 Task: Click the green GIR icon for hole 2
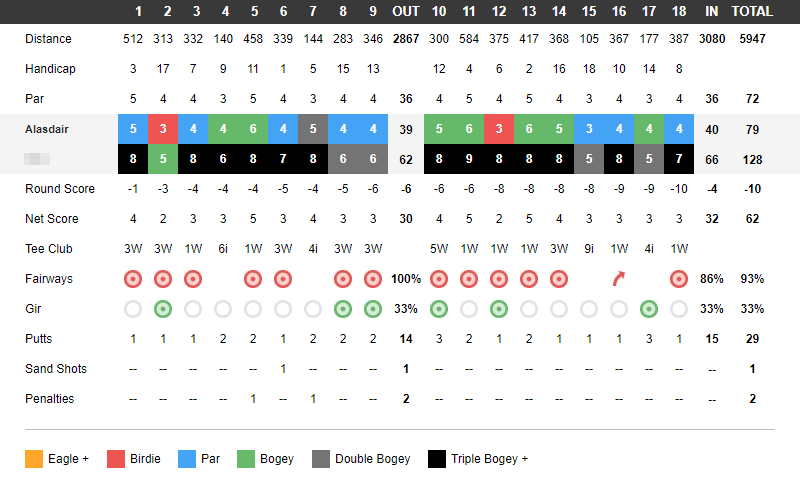pos(163,309)
